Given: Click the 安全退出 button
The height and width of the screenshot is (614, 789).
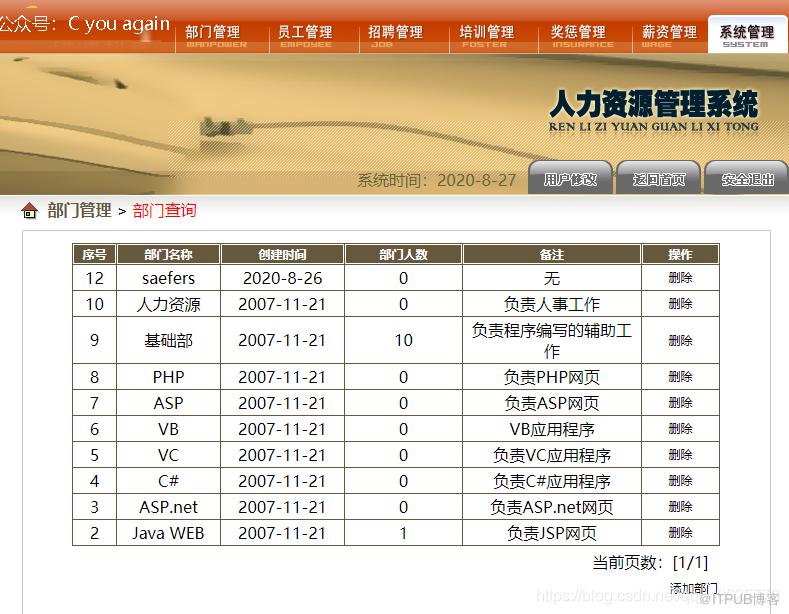Looking at the screenshot, I should 747,179.
